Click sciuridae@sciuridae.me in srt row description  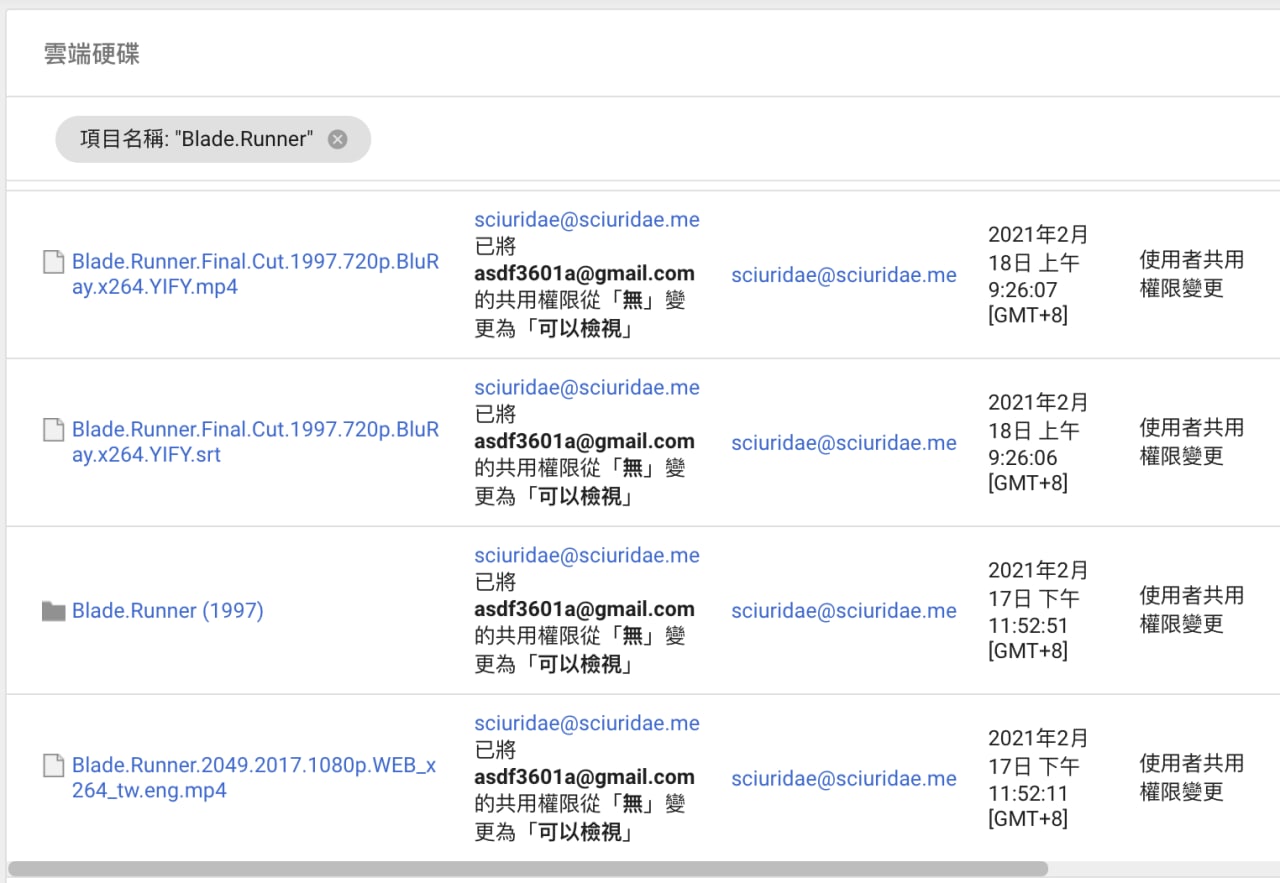[x=587, y=387]
